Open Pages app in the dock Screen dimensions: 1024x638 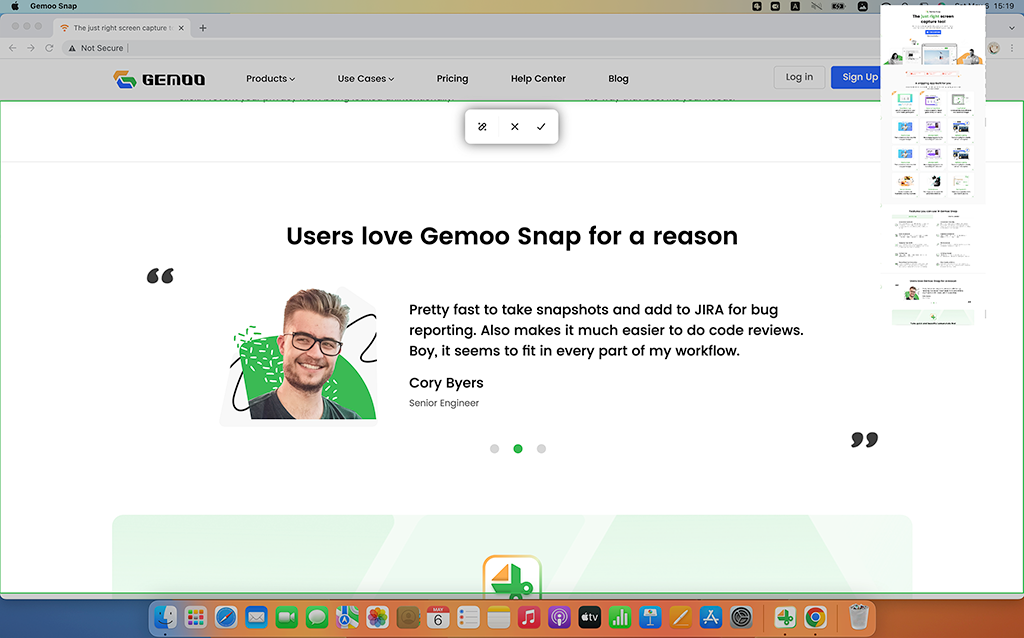pos(680,617)
